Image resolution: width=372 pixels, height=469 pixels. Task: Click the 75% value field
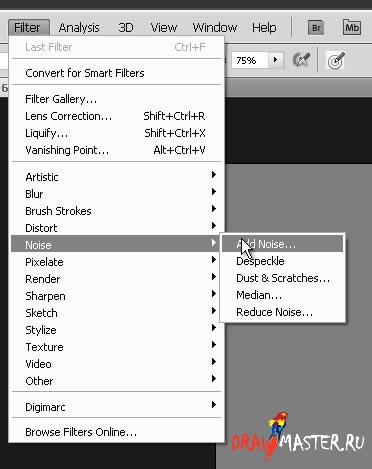point(249,60)
